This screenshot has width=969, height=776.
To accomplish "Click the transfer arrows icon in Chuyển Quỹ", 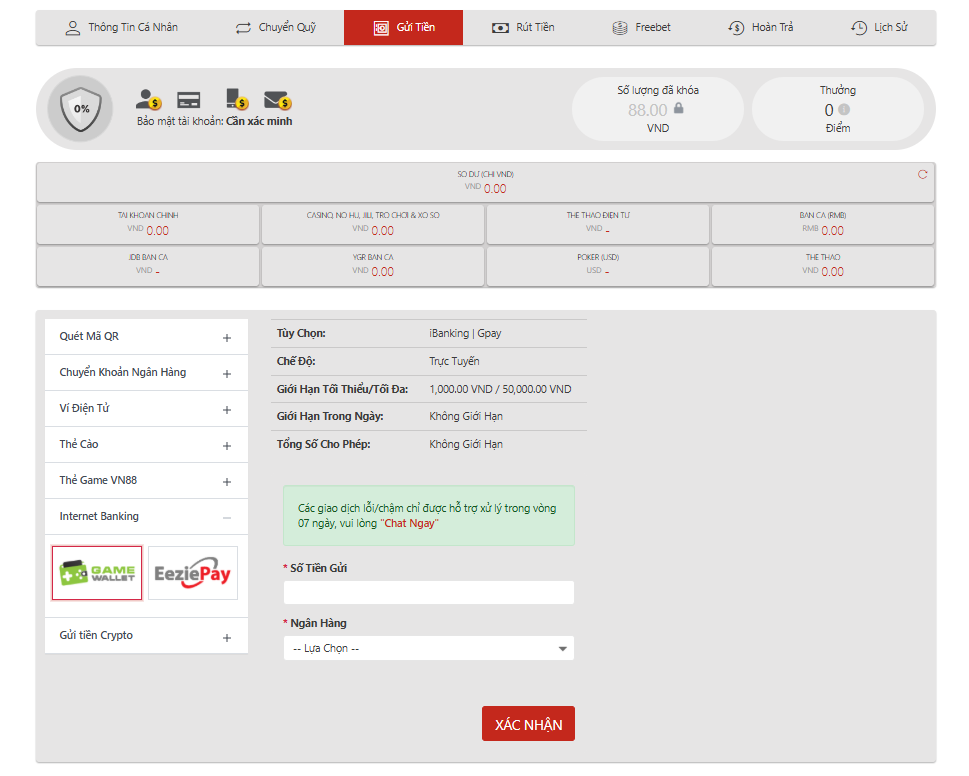I will [x=243, y=28].
